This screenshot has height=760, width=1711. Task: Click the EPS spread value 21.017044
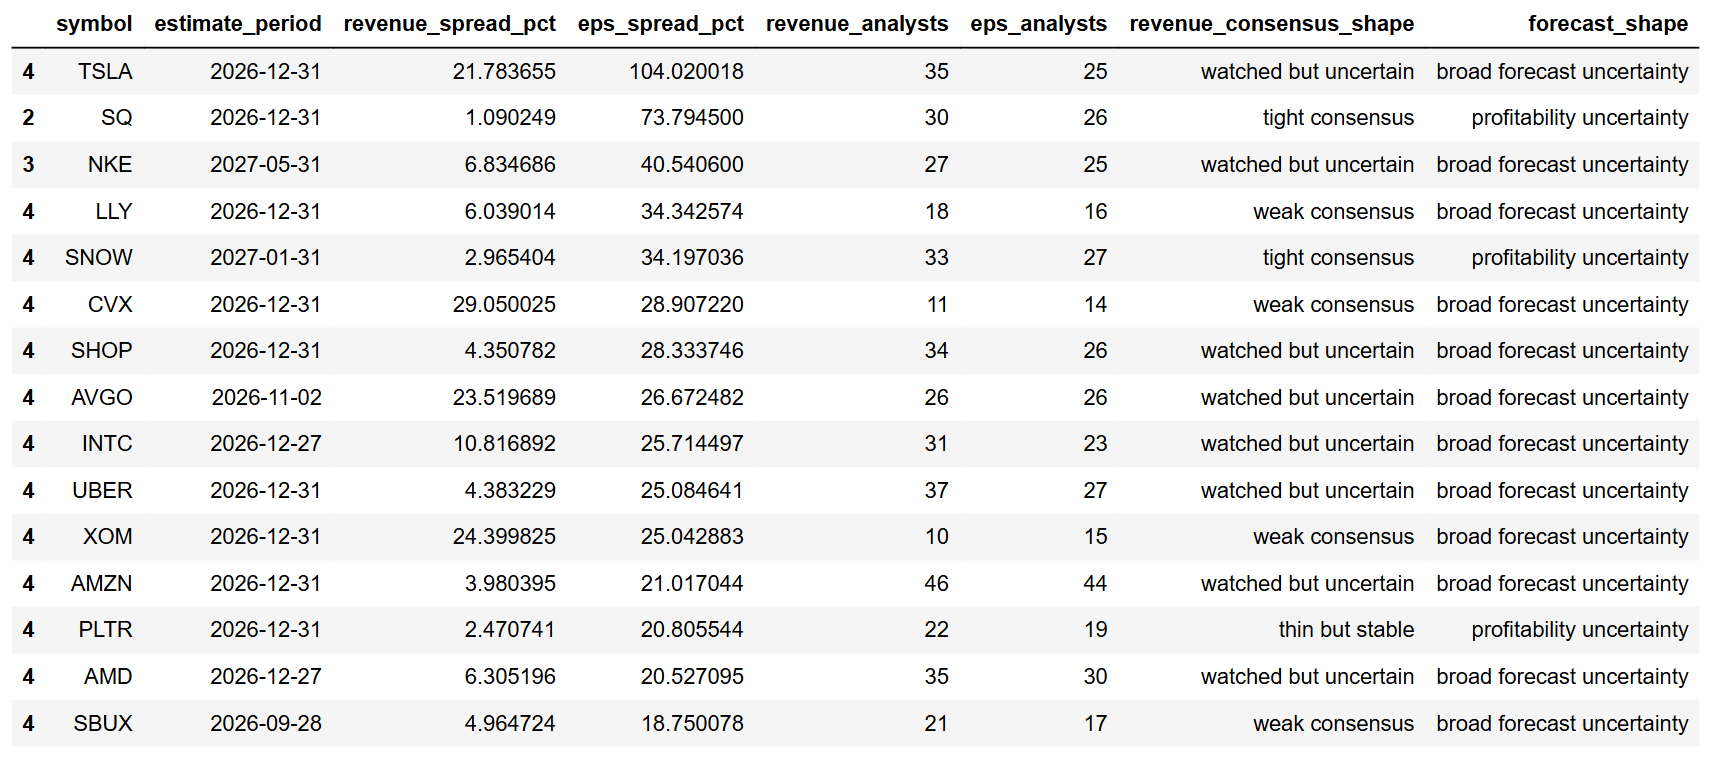pos(692,584)
